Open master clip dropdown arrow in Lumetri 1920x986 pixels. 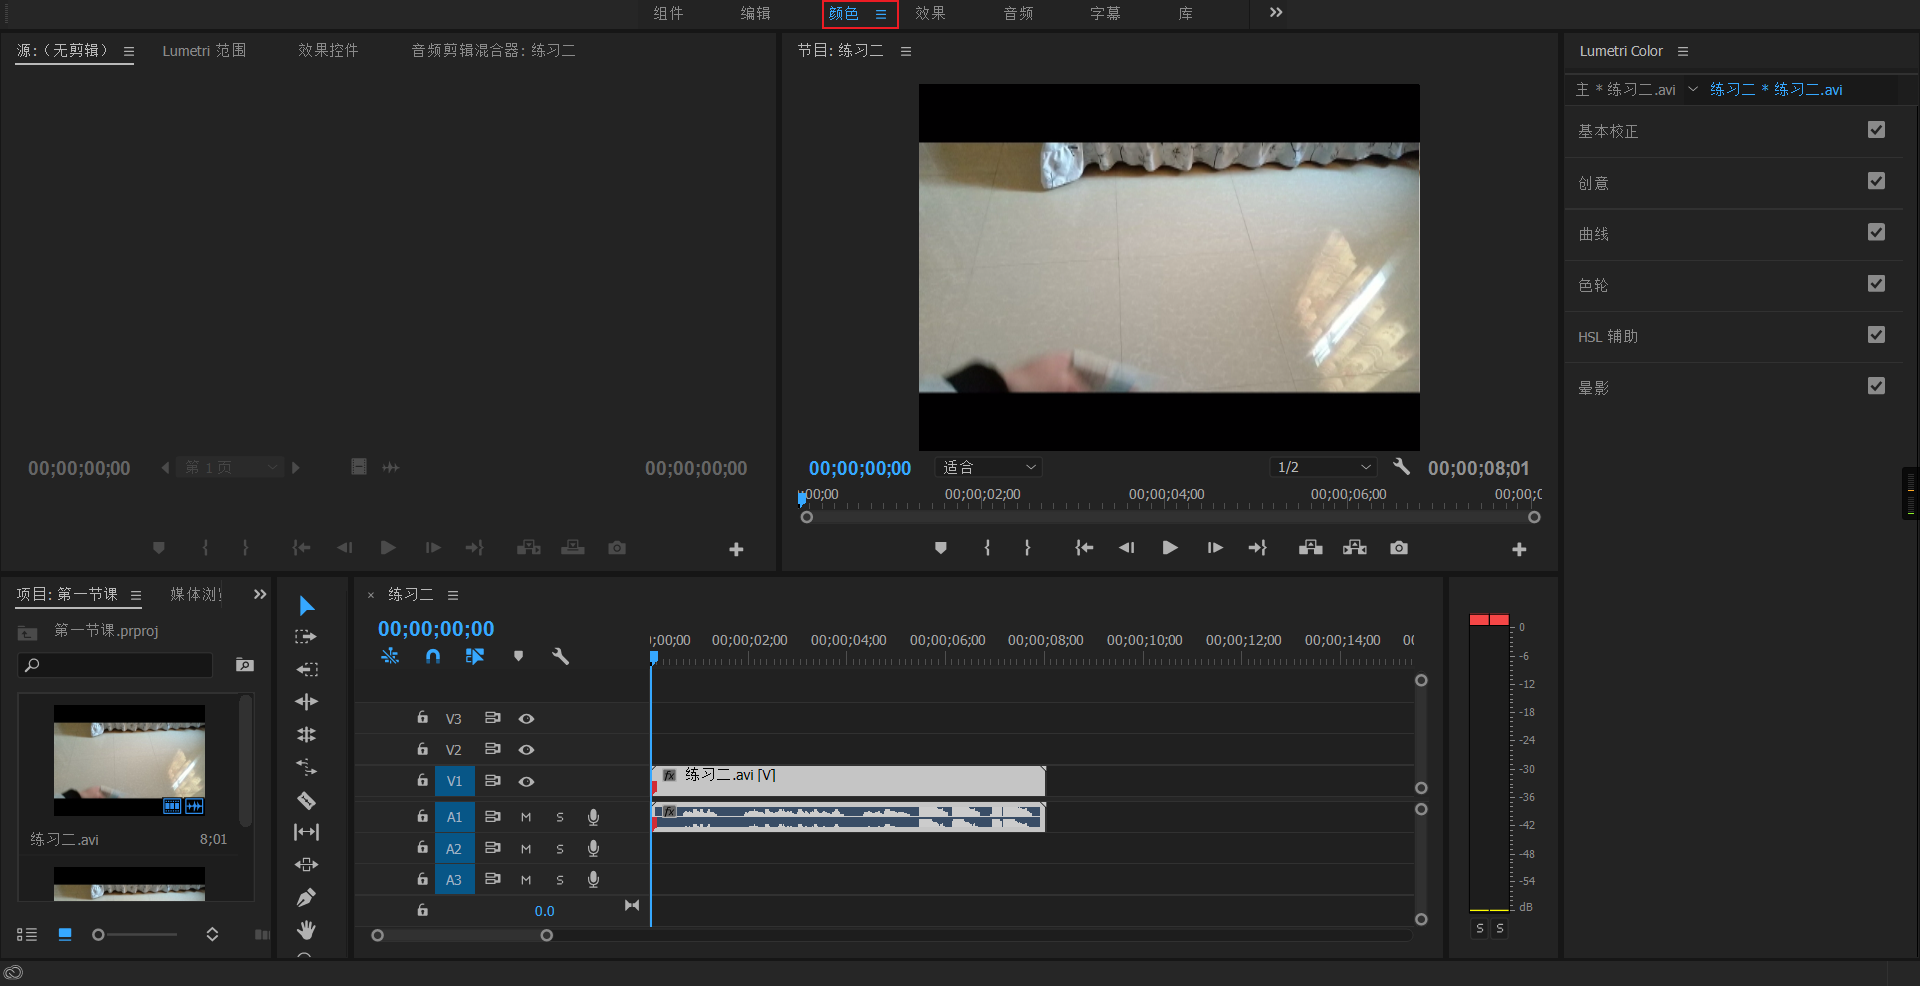[x=1693, y=89]
